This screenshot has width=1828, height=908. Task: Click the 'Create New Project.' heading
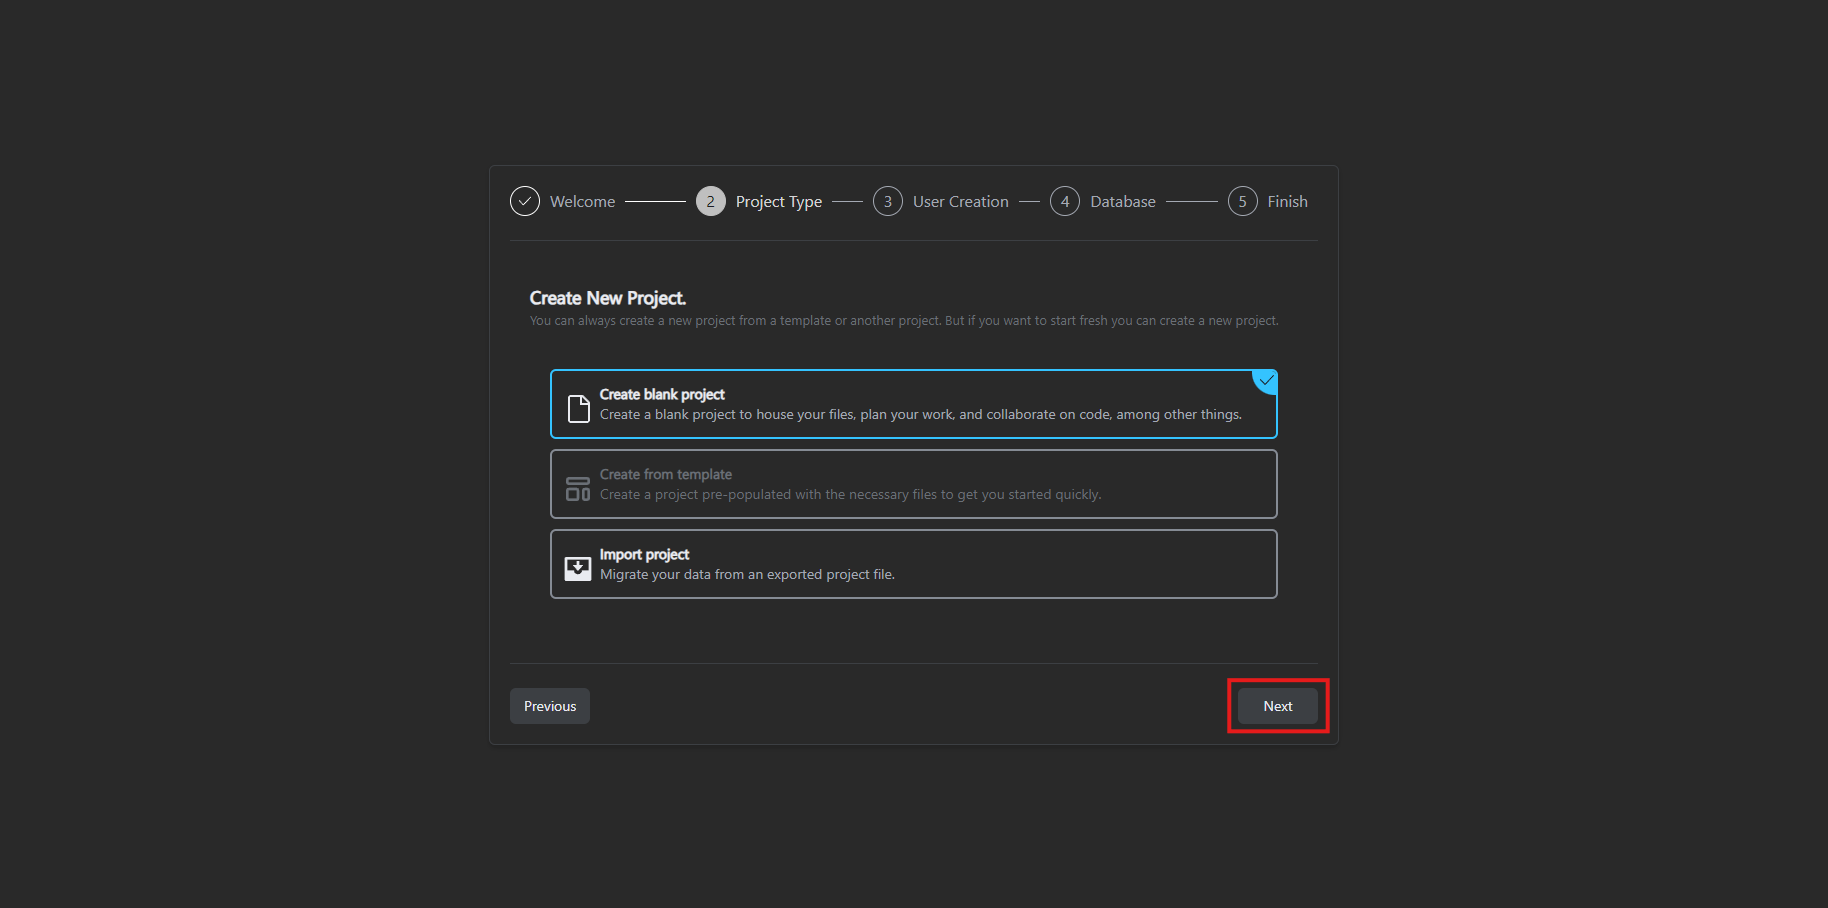click(x=607, y=298)
